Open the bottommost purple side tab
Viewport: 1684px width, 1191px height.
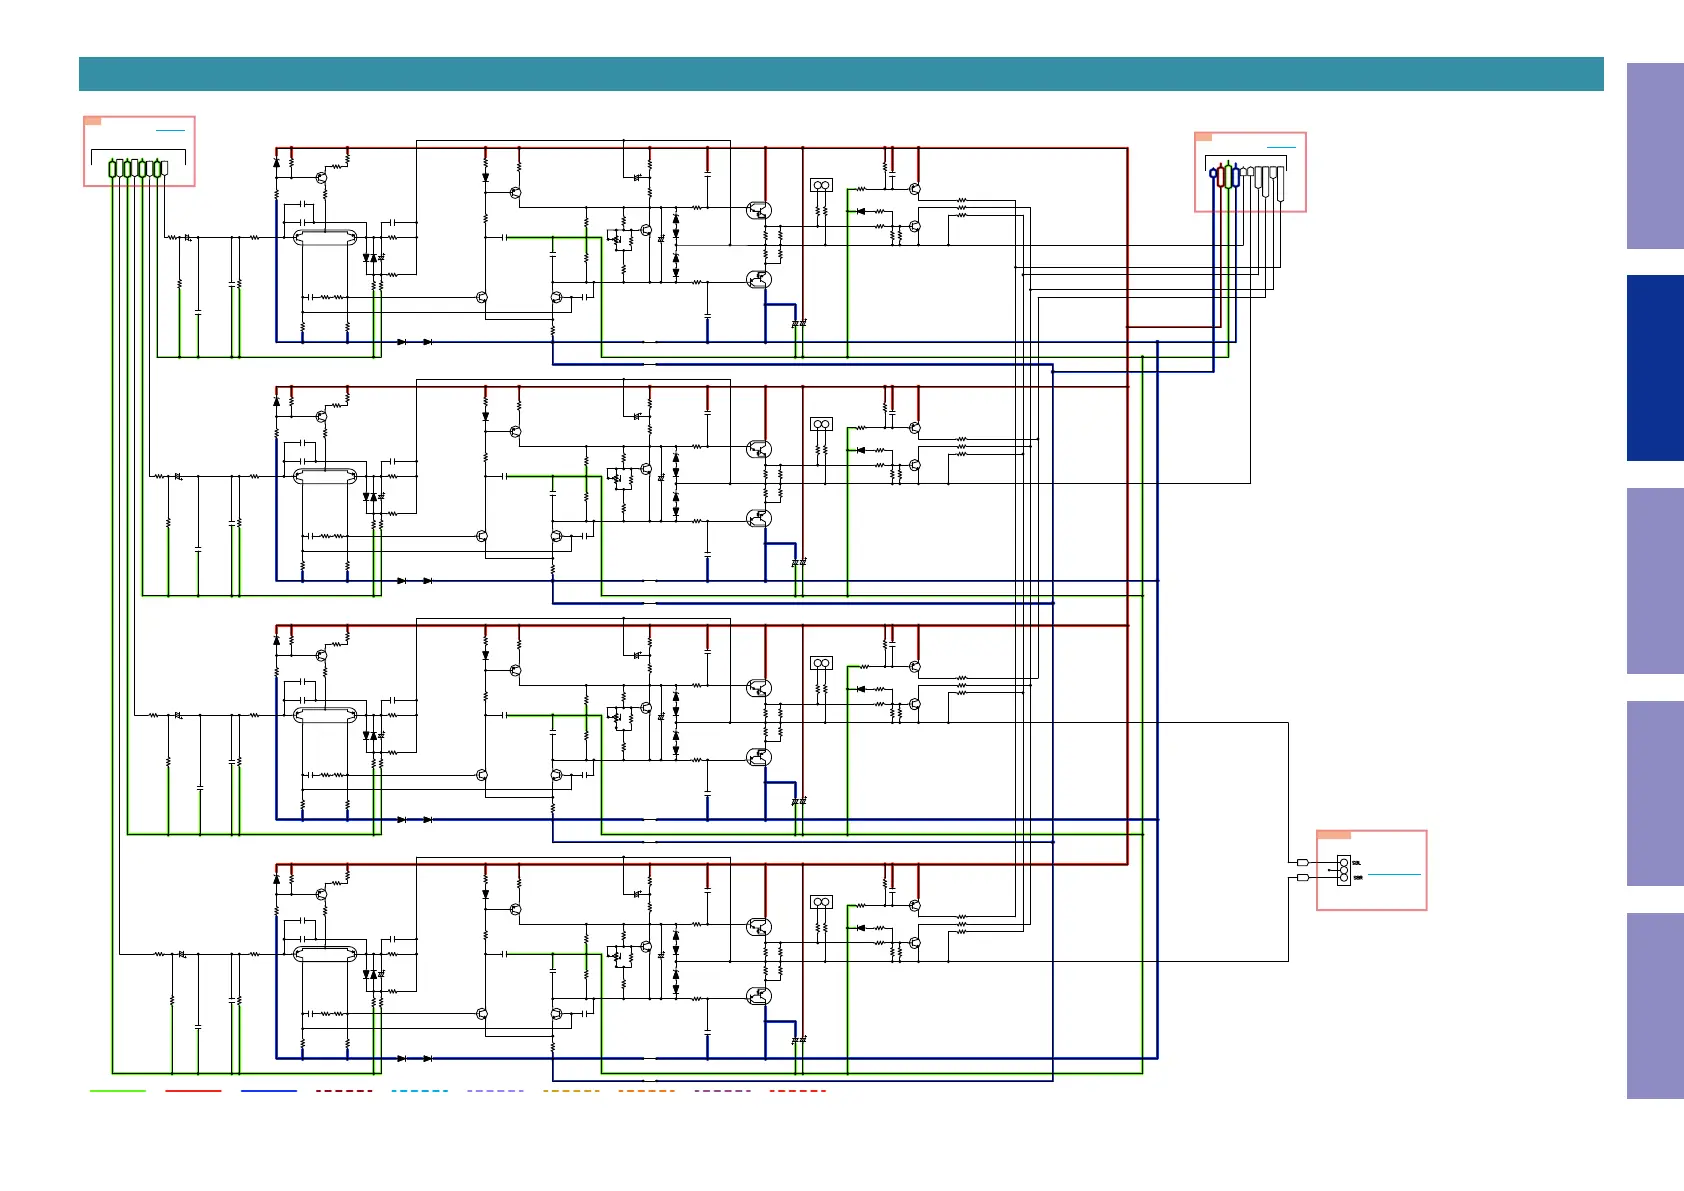tap(1655, 1006)
